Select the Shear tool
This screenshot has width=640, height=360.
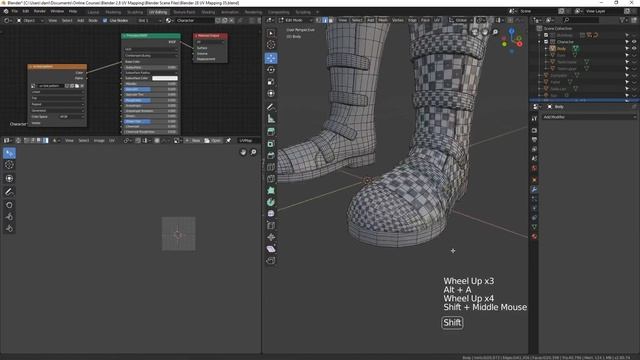pos(271,249)
